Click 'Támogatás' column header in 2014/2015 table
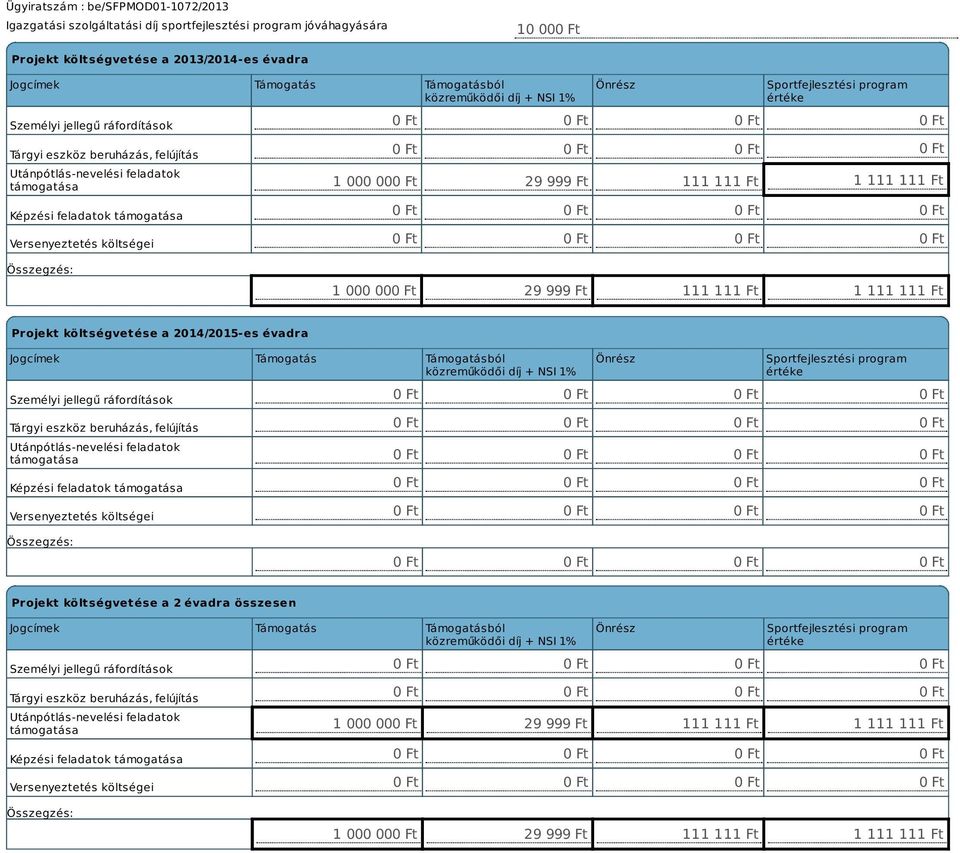 pyautogui.click(x=285, y=358)
